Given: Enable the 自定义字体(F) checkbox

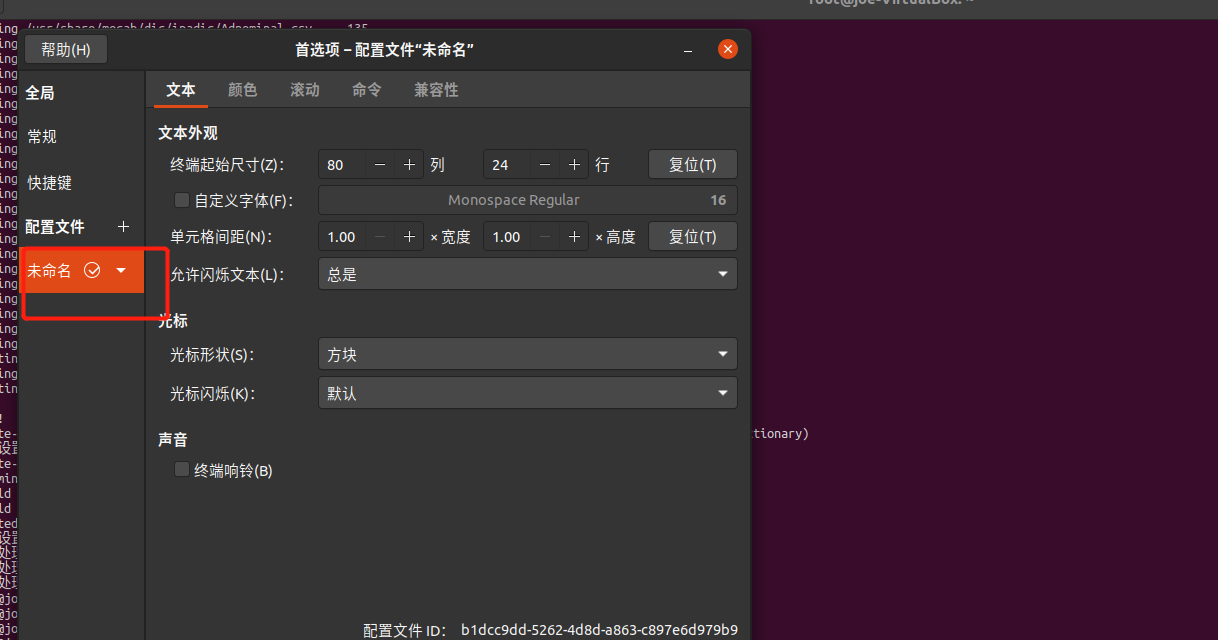Looking at the screenshot, I should click(x=182, y=200).
